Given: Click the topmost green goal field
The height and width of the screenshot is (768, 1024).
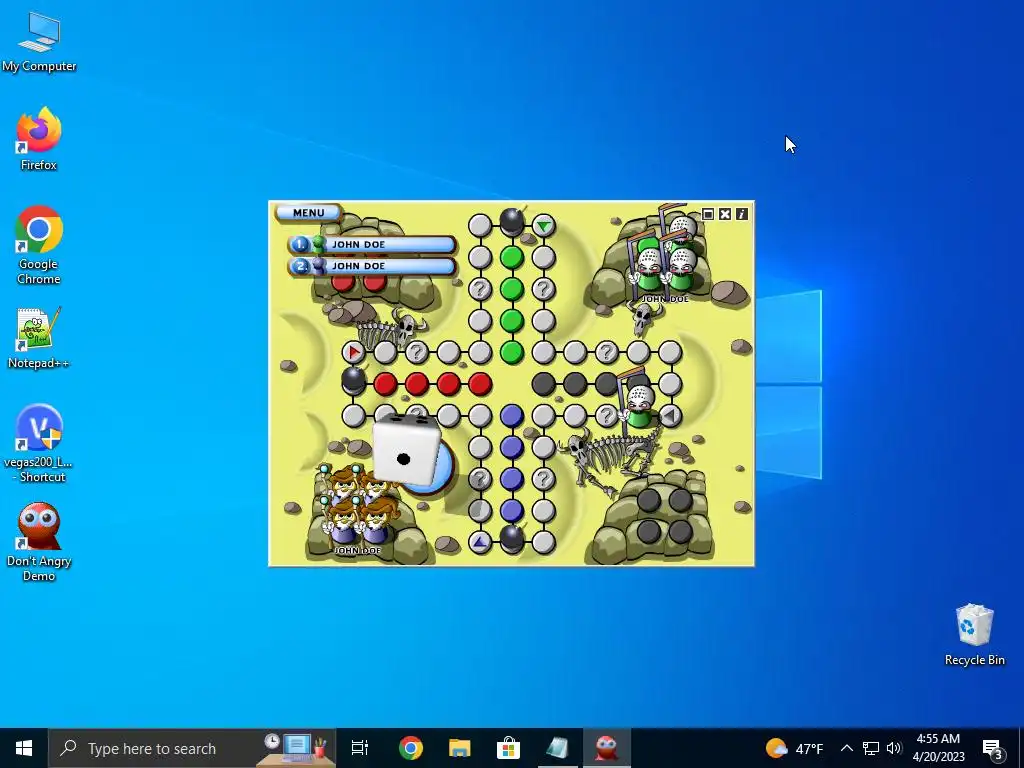Looking at the screenshot, I should click(x=512, y=257).
